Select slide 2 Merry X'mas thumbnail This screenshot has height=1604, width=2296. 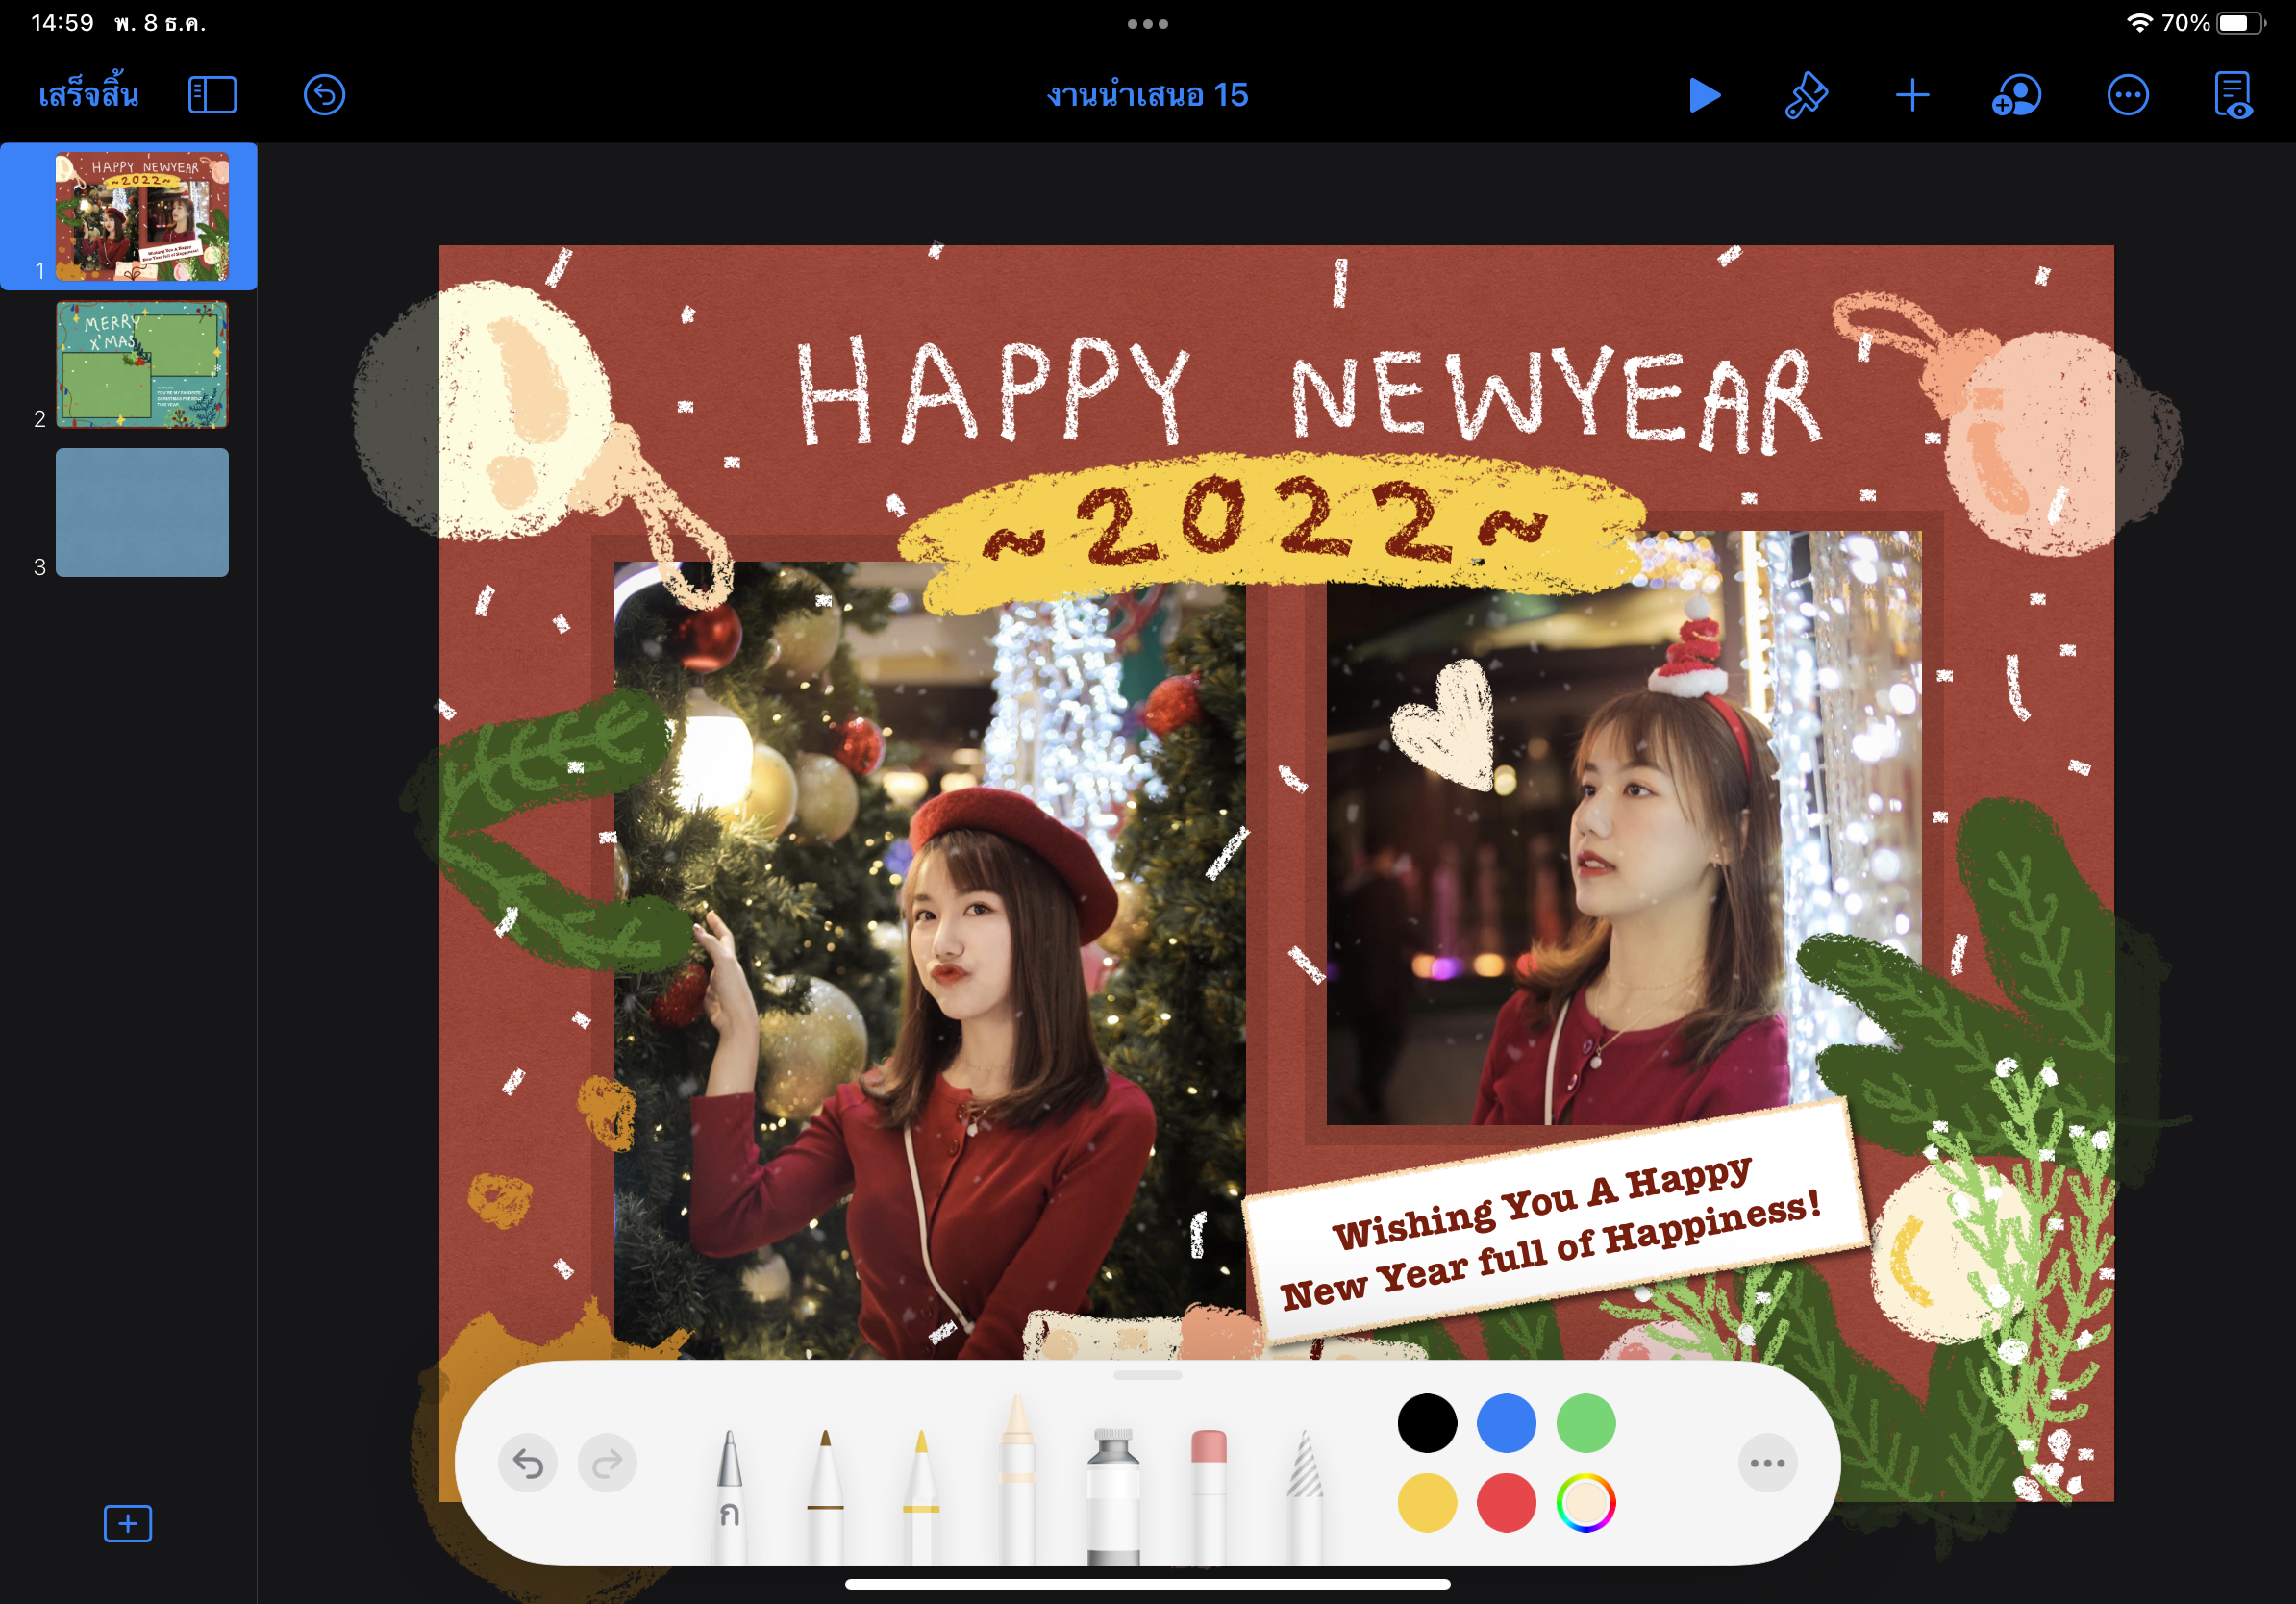(x=142, y=365)
